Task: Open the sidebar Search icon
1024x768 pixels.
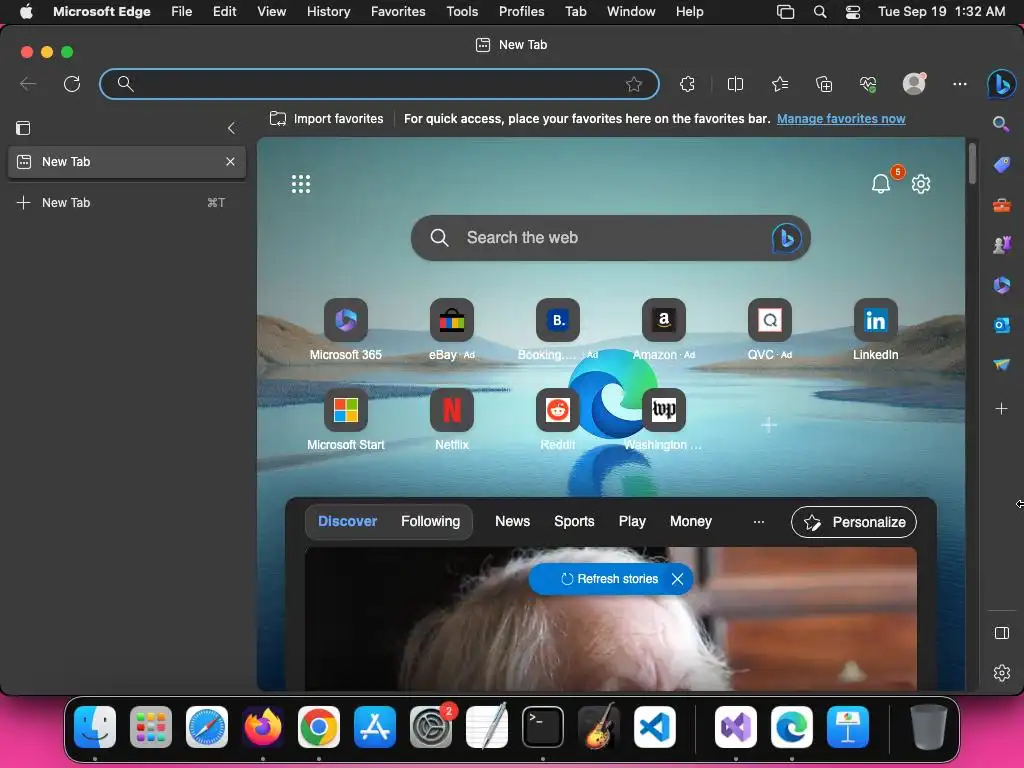Action: click(x=1001, y=124)
